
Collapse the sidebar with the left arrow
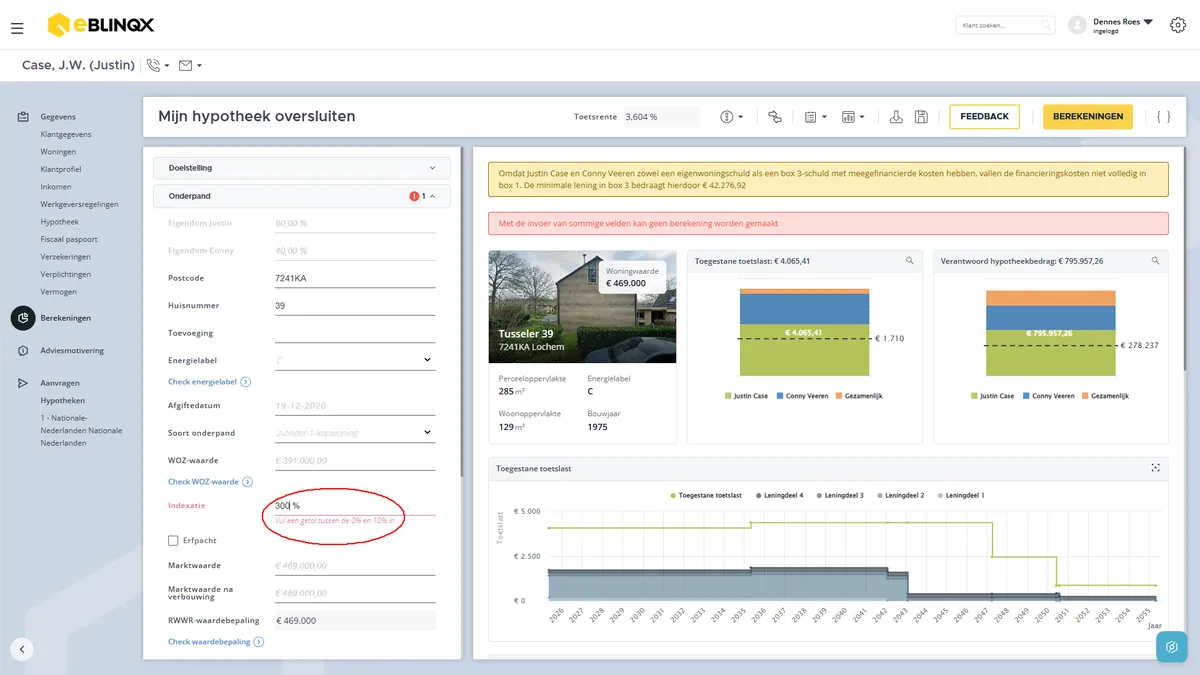(22, 649)
